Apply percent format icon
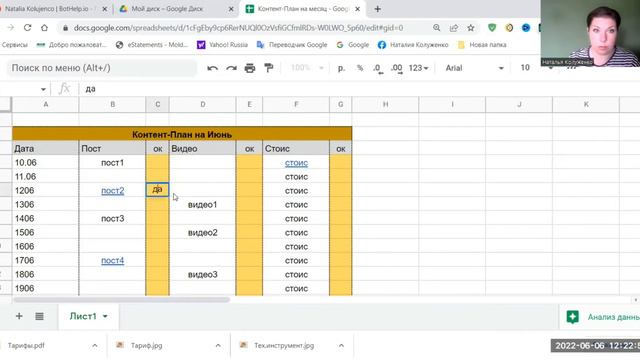The image size is (640, 360). (360, 68)
